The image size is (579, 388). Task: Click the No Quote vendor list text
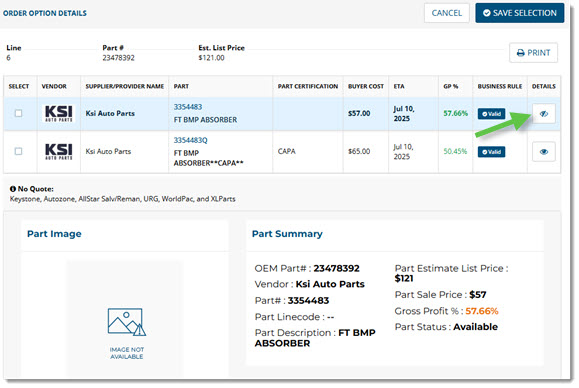click(x=123, y=200)
